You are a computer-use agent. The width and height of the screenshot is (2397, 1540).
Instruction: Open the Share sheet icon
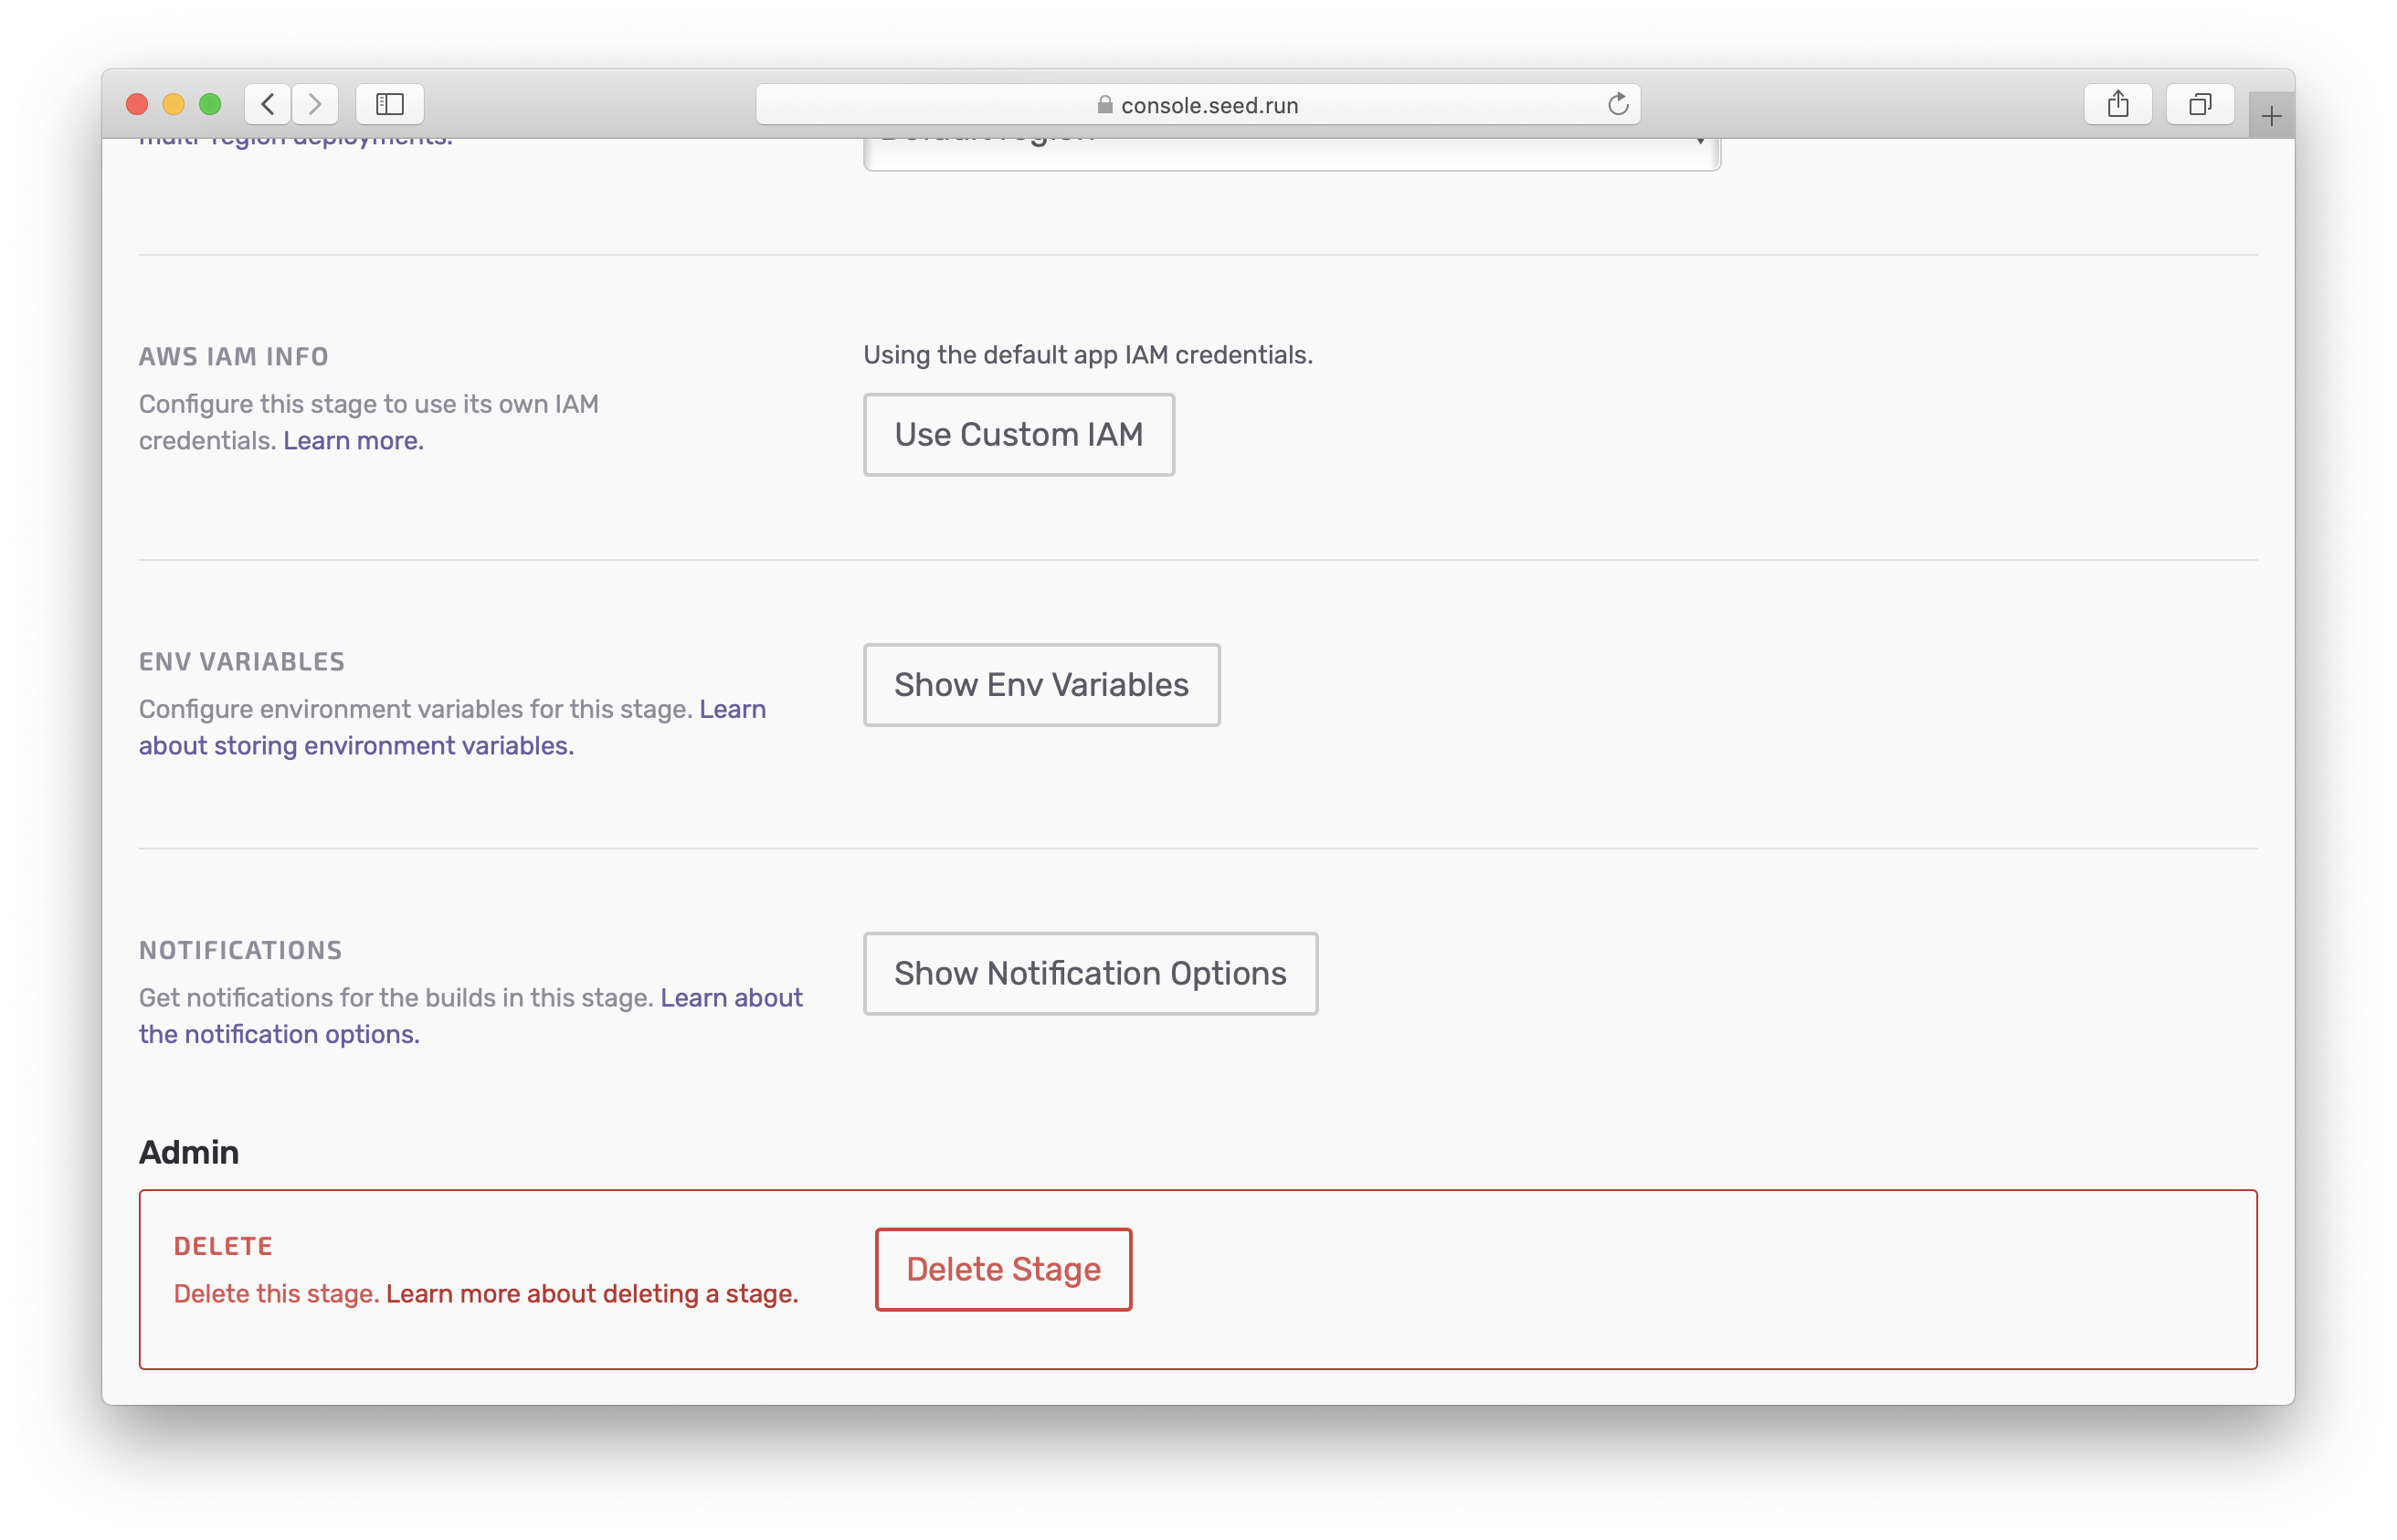pos(2117,104)
